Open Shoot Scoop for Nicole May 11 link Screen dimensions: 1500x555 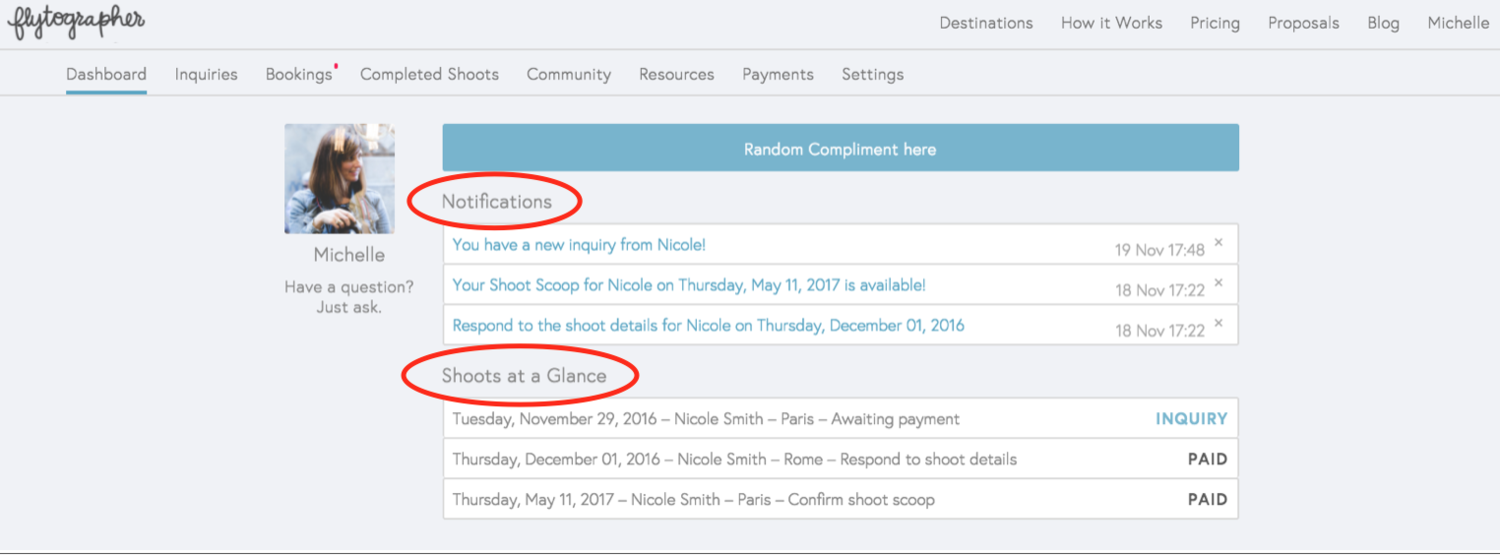tap(689, 285)
